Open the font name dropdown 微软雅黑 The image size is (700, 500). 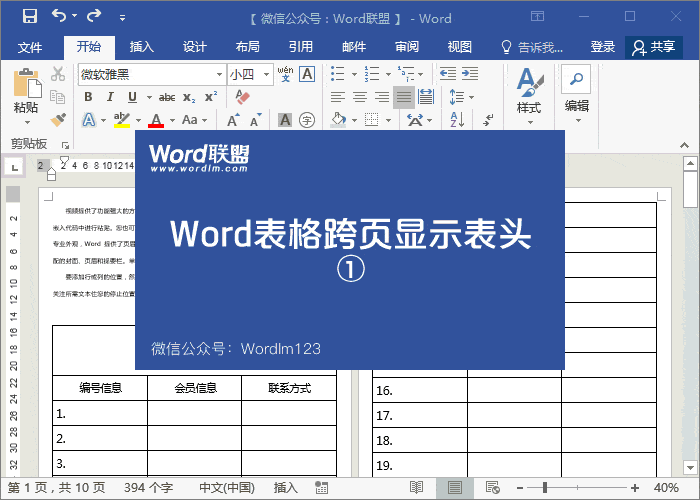click(x=219, y=75)
